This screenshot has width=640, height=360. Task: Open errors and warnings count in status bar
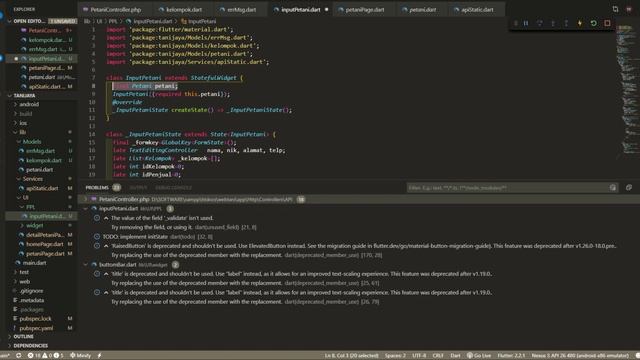[x=45, y=356]
